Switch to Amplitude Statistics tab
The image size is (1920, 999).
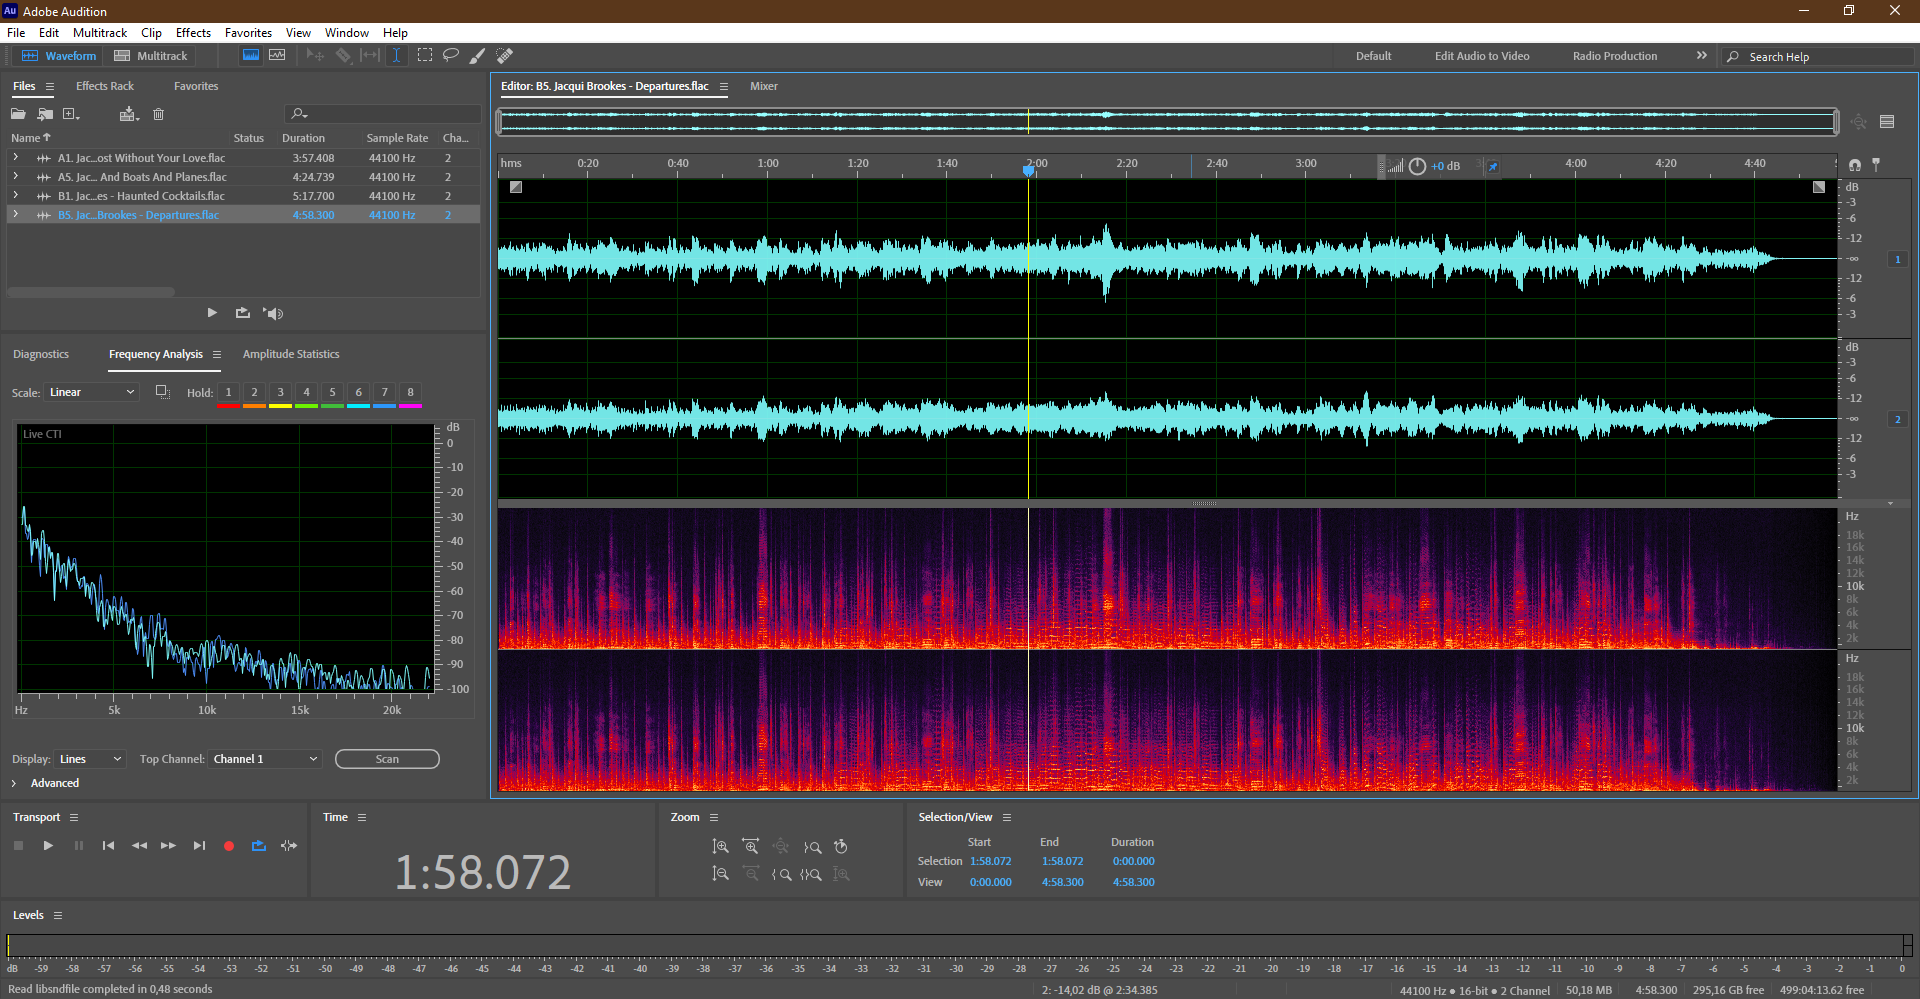(x=291, y=354)
